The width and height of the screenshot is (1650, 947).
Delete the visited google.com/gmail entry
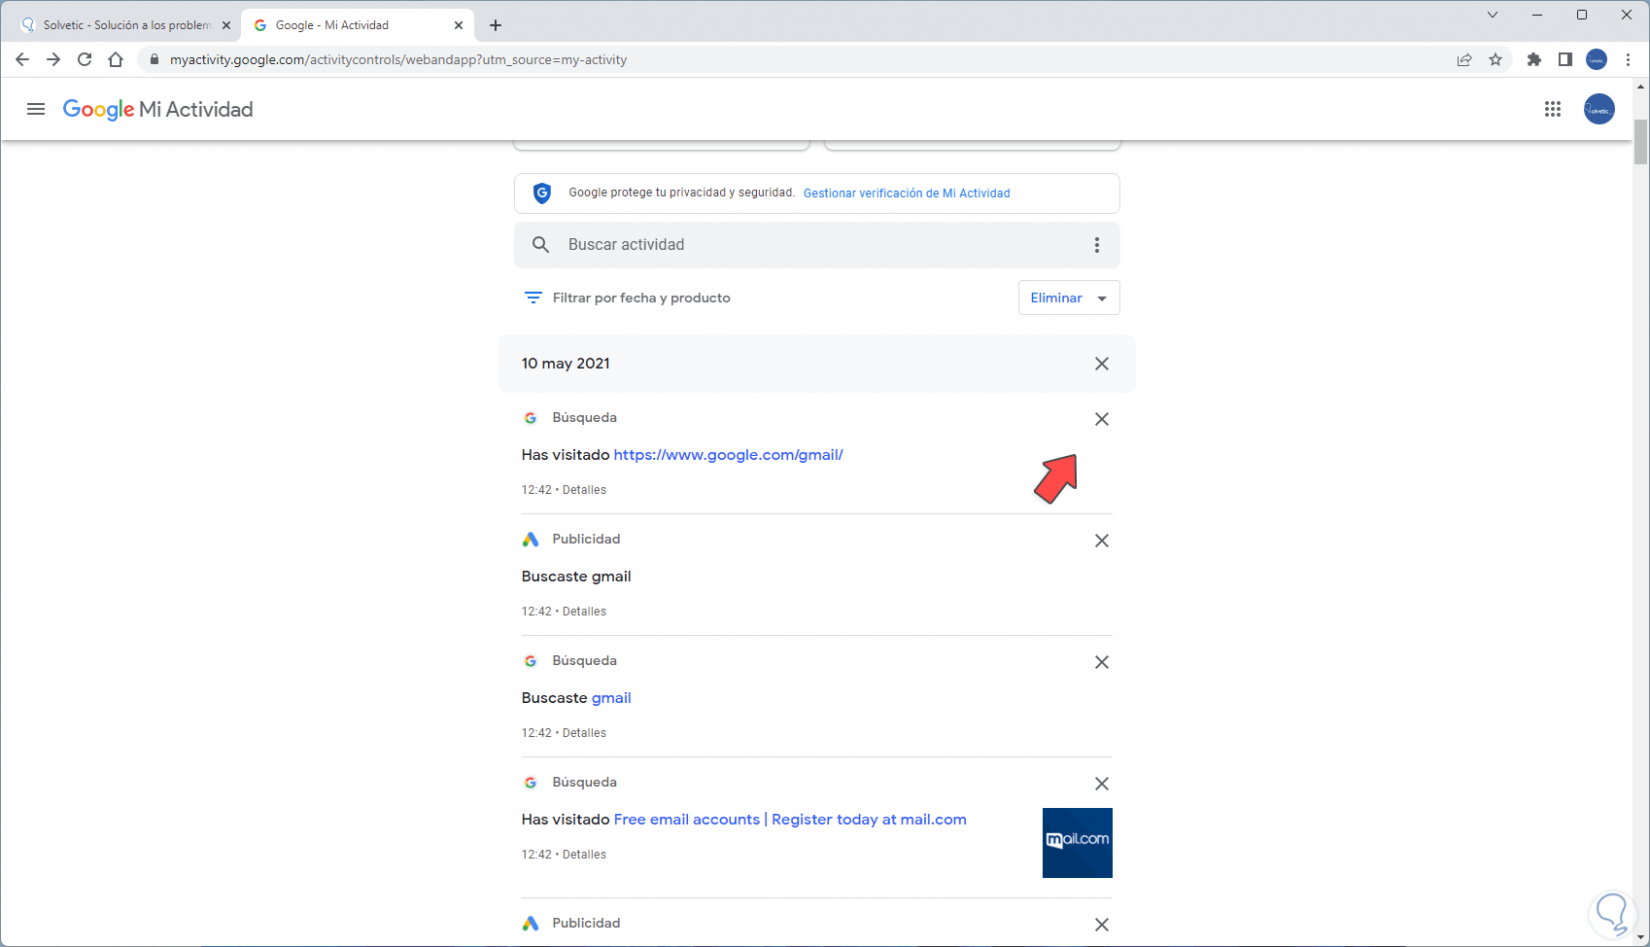coord(1101,419)
